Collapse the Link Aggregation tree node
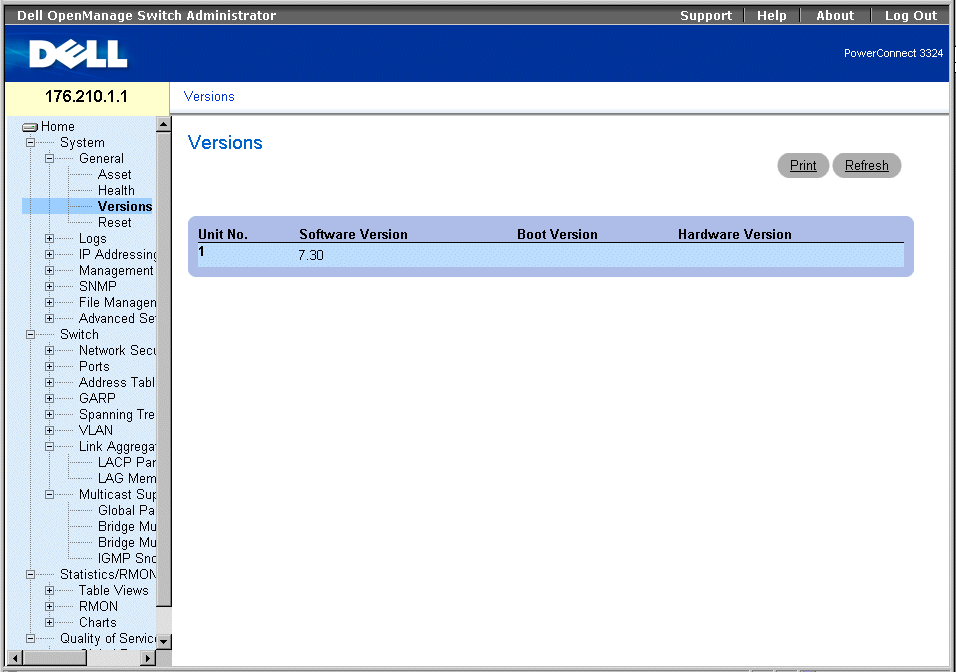The width and height of the screenshot is (956, 672). coord(49,446)
